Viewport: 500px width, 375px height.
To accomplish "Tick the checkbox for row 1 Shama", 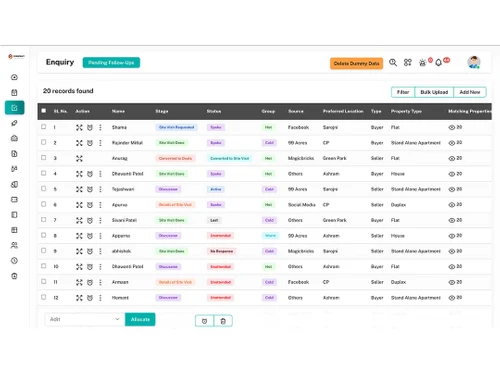I will click(44, 127).
